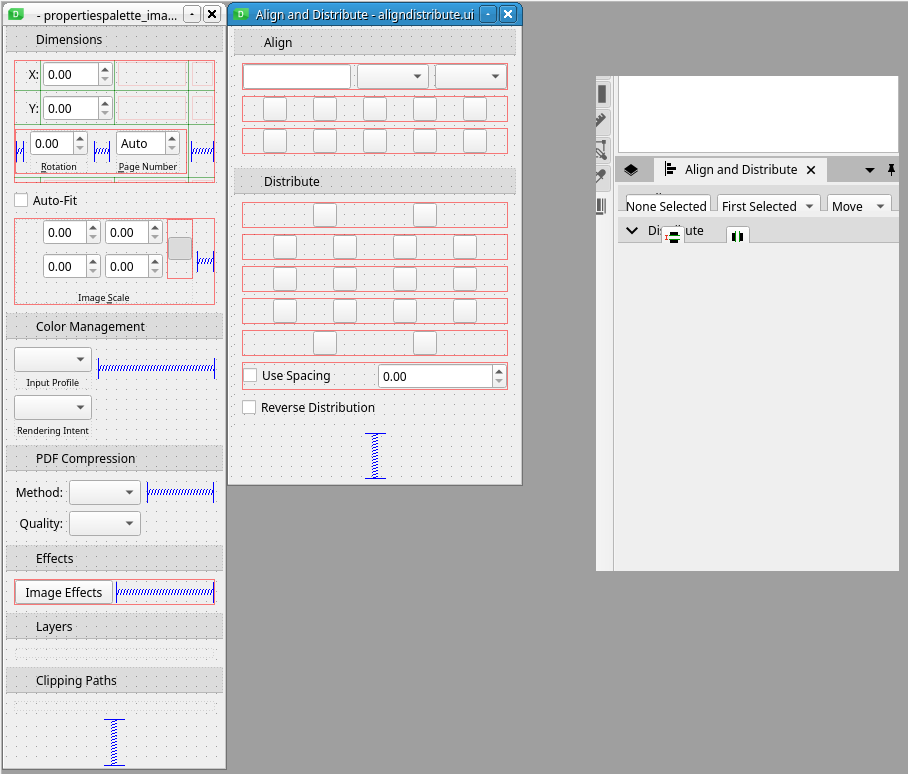Click the None Selected button

click(666, 206)
